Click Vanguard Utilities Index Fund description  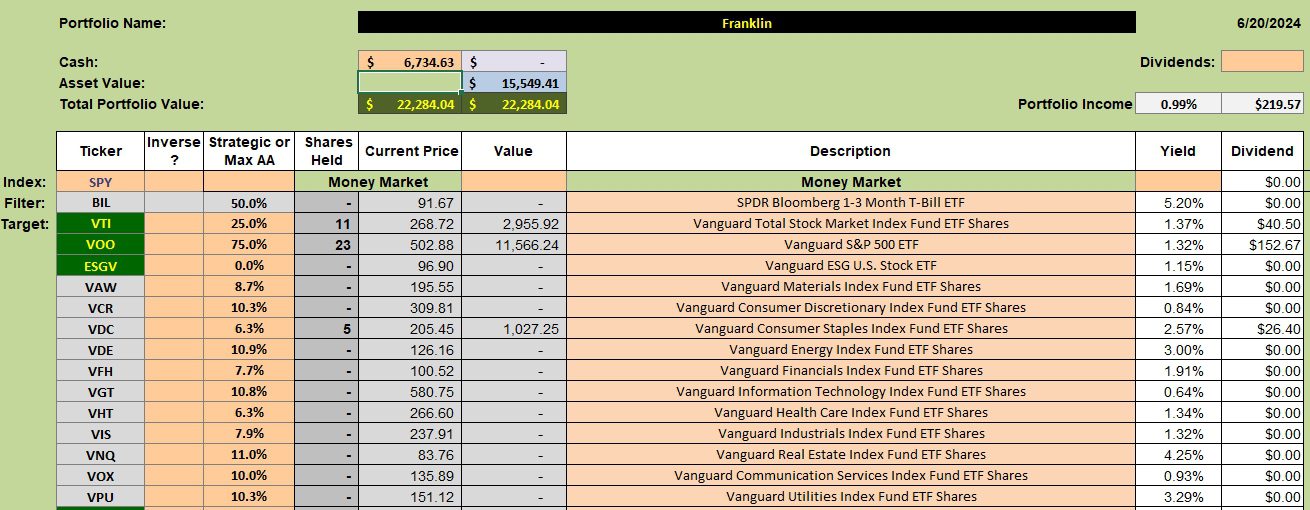851,497
